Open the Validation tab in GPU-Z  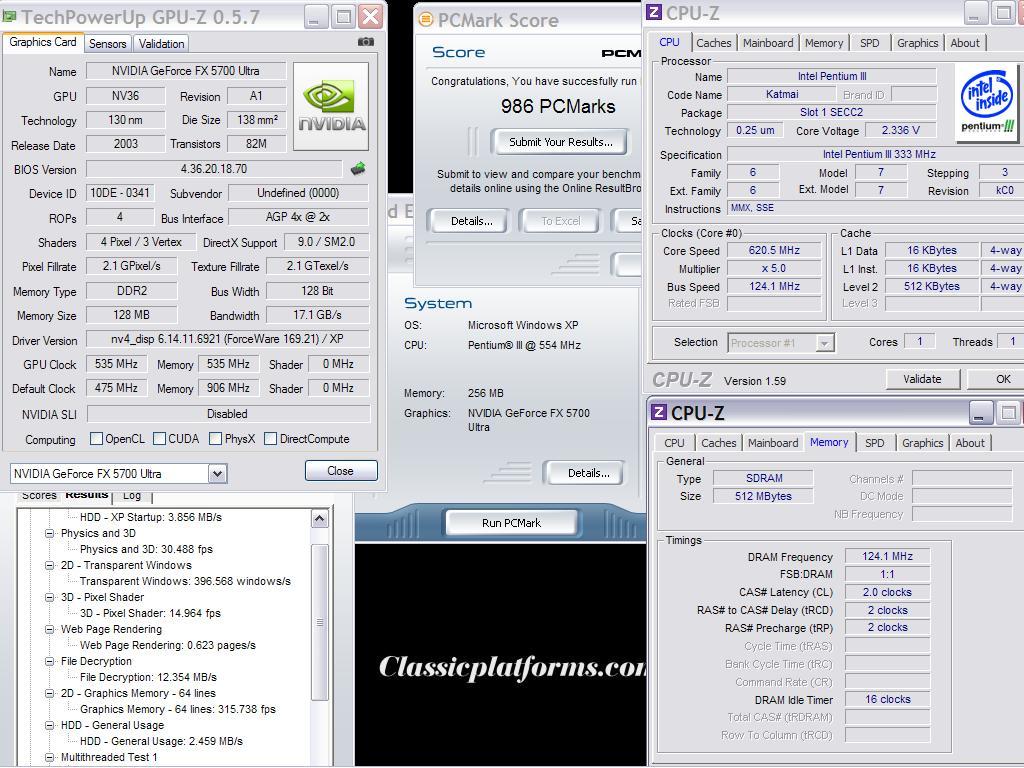(x=161, y=44)
